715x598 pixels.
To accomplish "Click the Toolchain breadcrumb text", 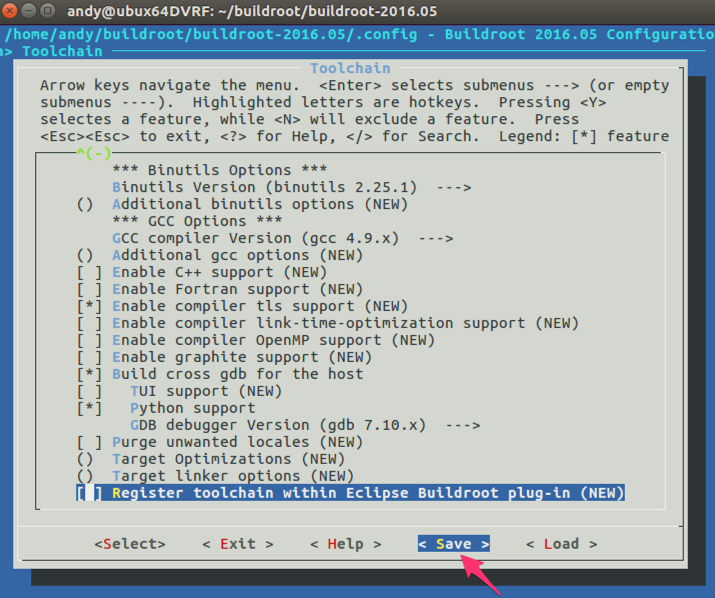I will point(62,51).
